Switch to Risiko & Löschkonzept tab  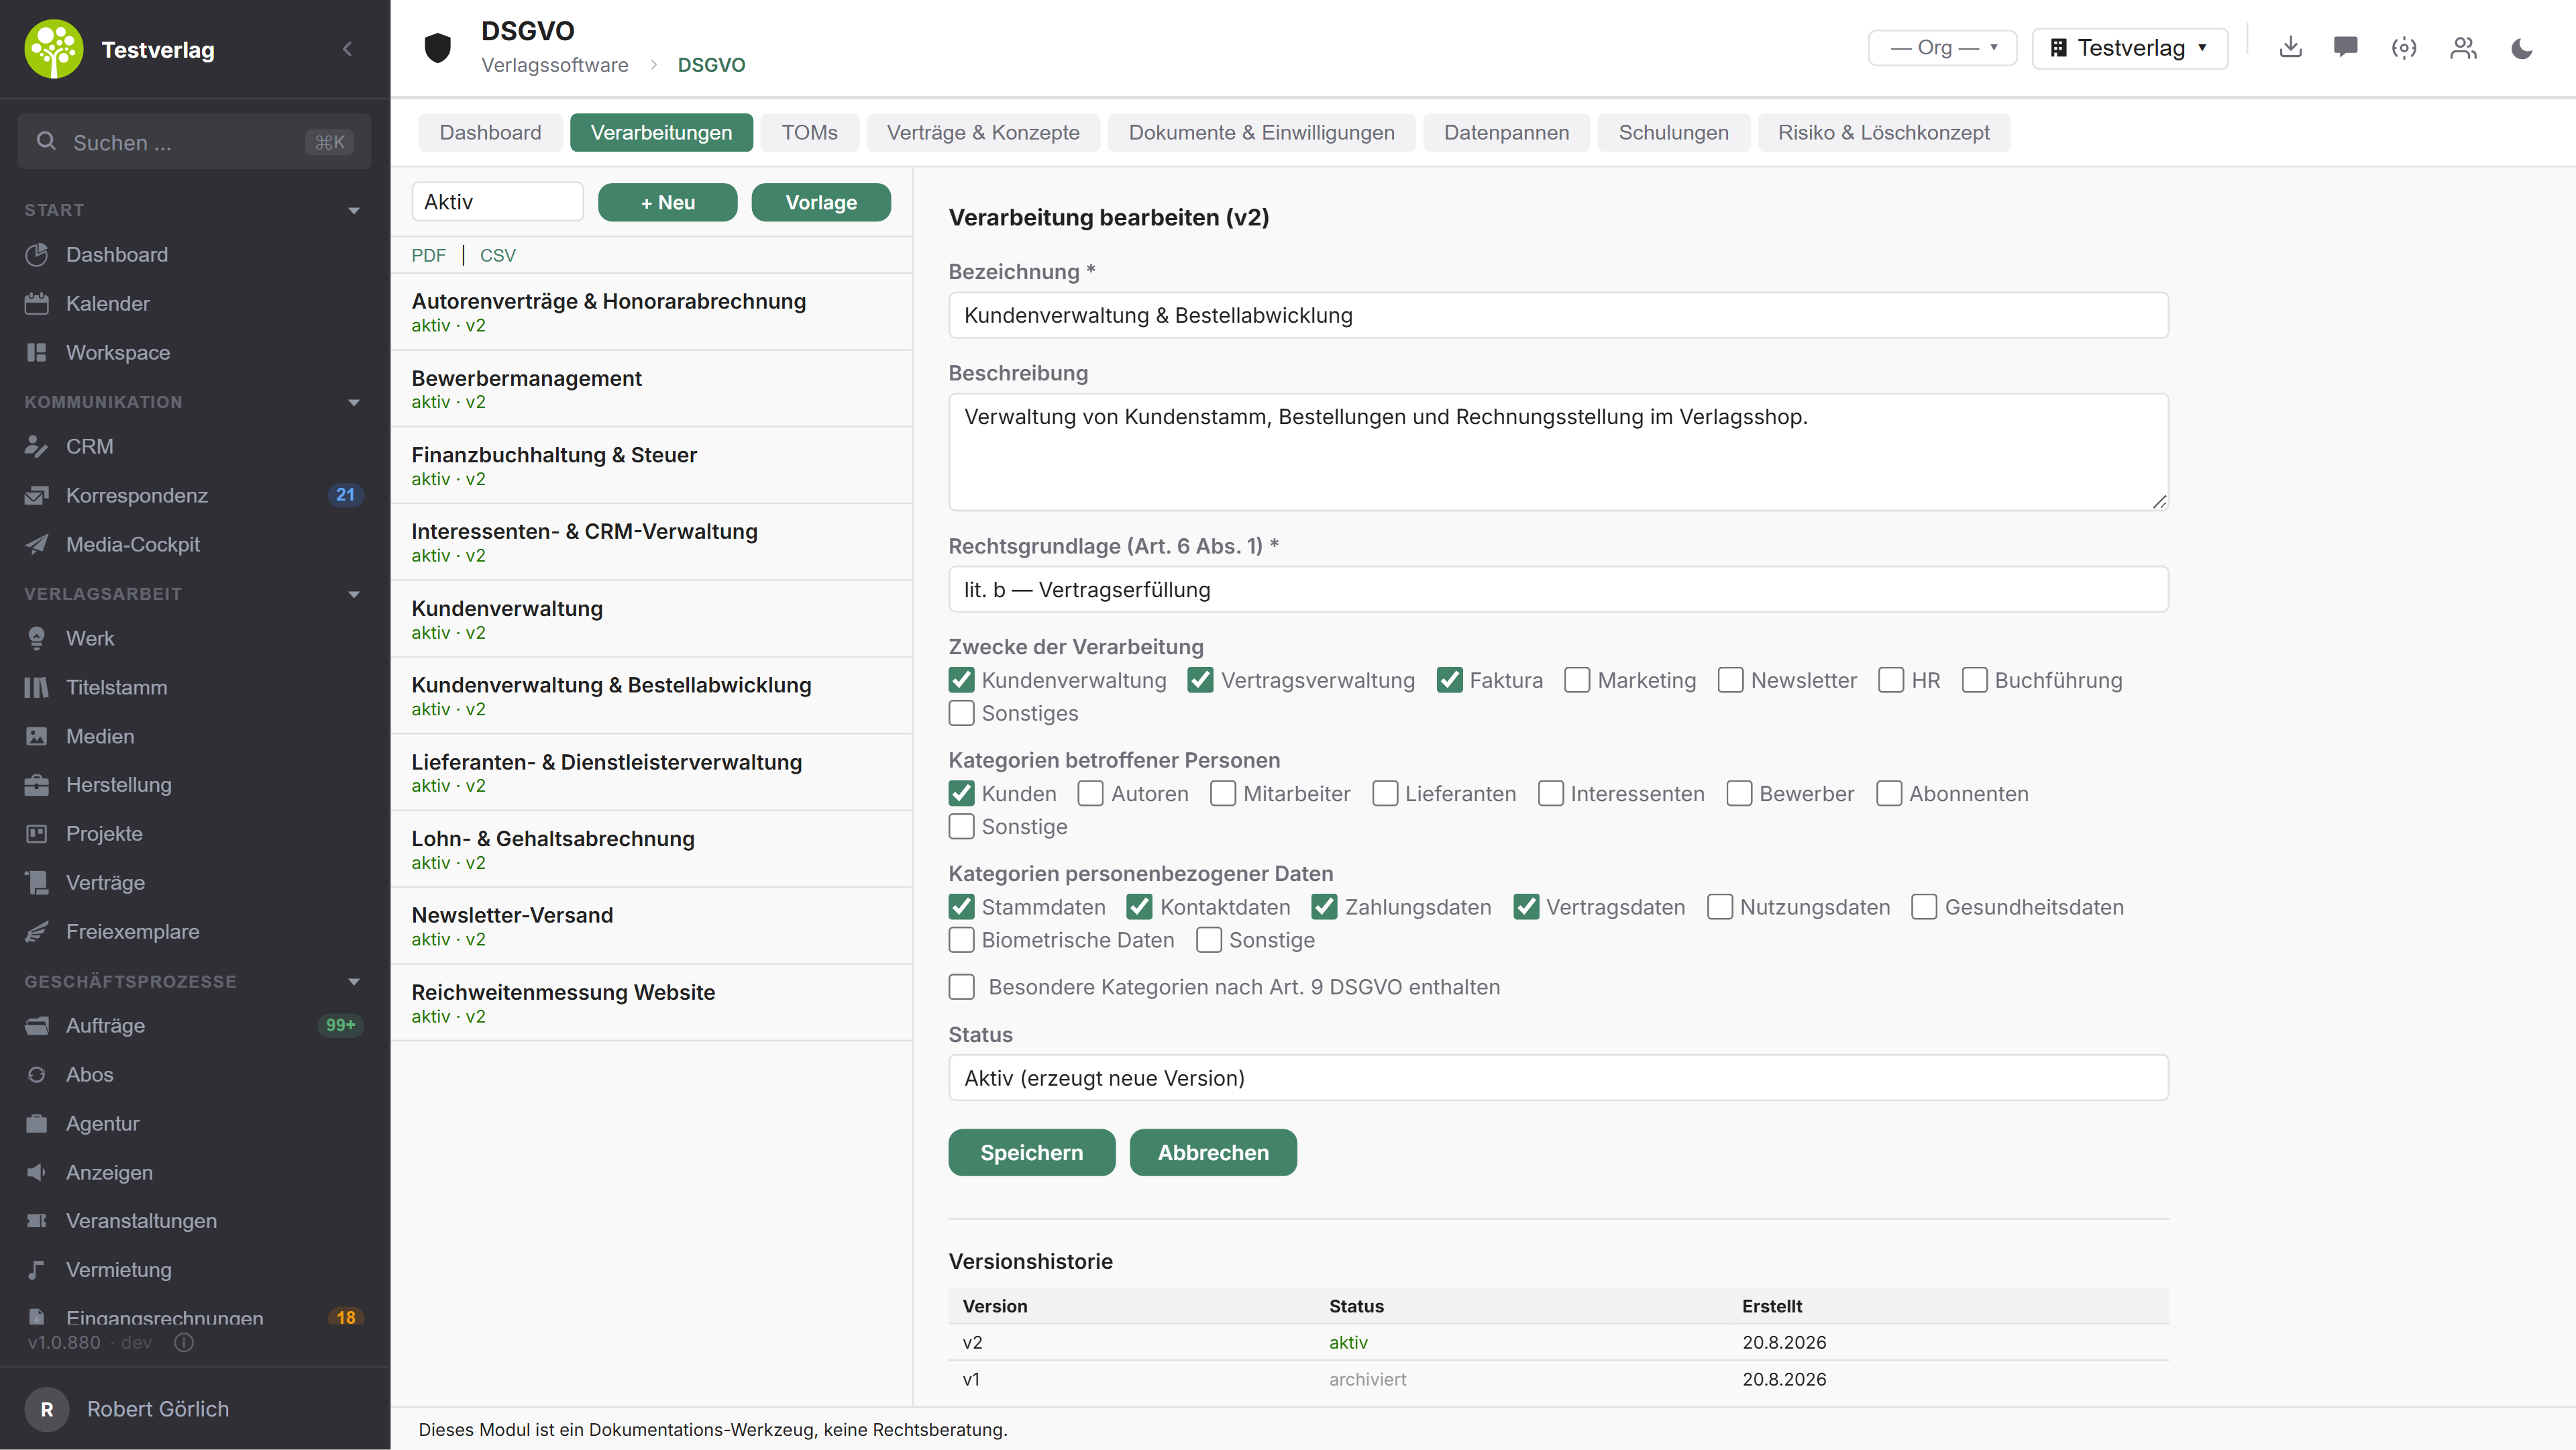click(x=1883, y=132)
